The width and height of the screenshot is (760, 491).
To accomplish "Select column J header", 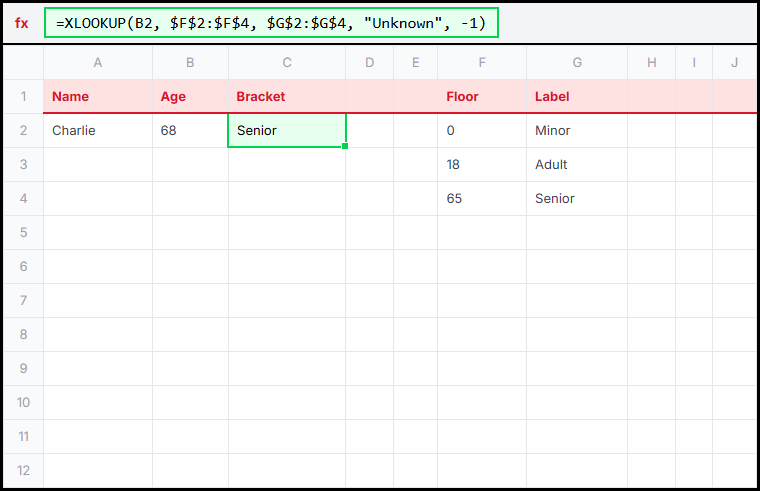I will (734, 63).
